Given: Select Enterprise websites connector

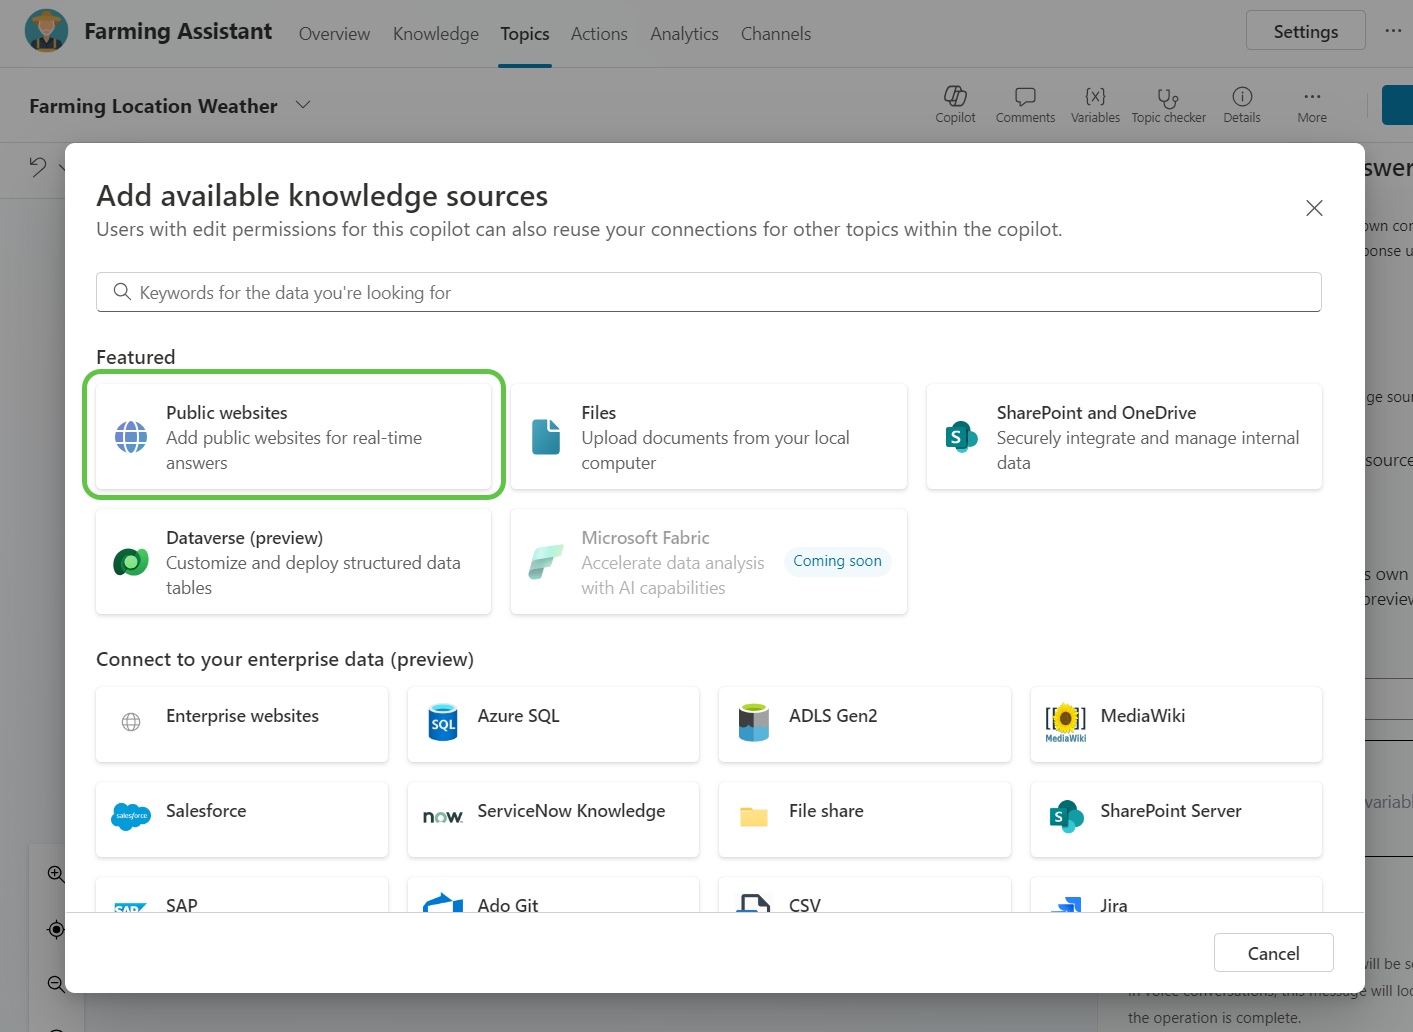Looking at the screenshot, I should pyautogui.click(x=241, y=724).
